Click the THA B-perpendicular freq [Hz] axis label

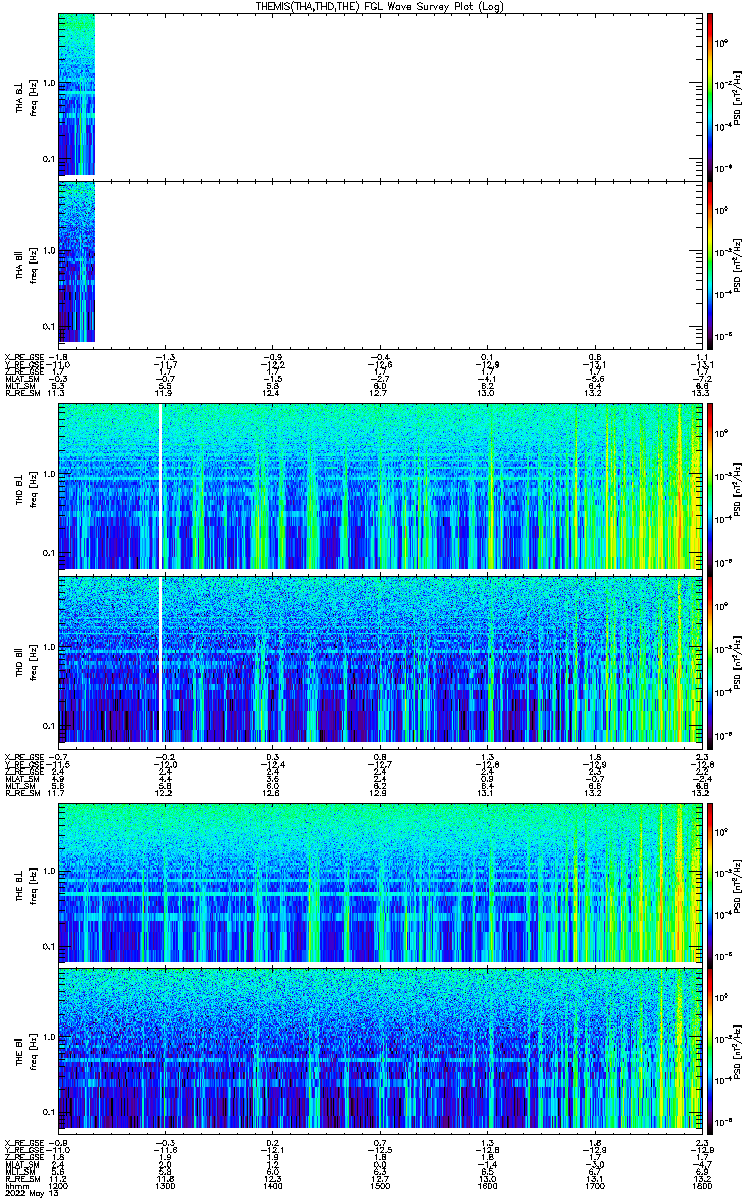tap(31, 95)
